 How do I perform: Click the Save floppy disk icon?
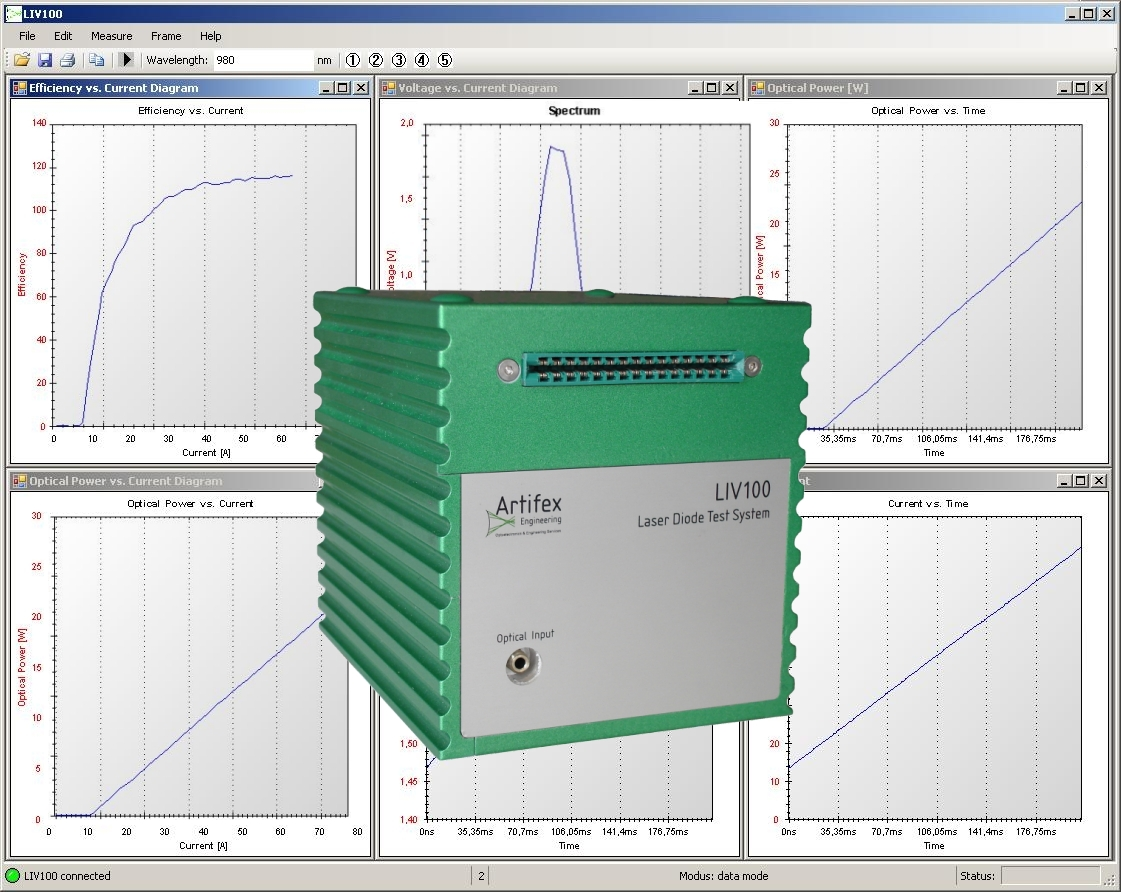(44, 60)
